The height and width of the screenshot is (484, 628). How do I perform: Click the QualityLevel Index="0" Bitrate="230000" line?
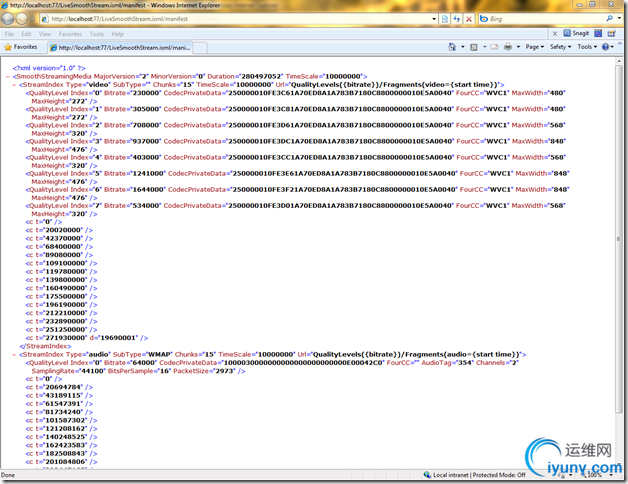coord(295,97)
